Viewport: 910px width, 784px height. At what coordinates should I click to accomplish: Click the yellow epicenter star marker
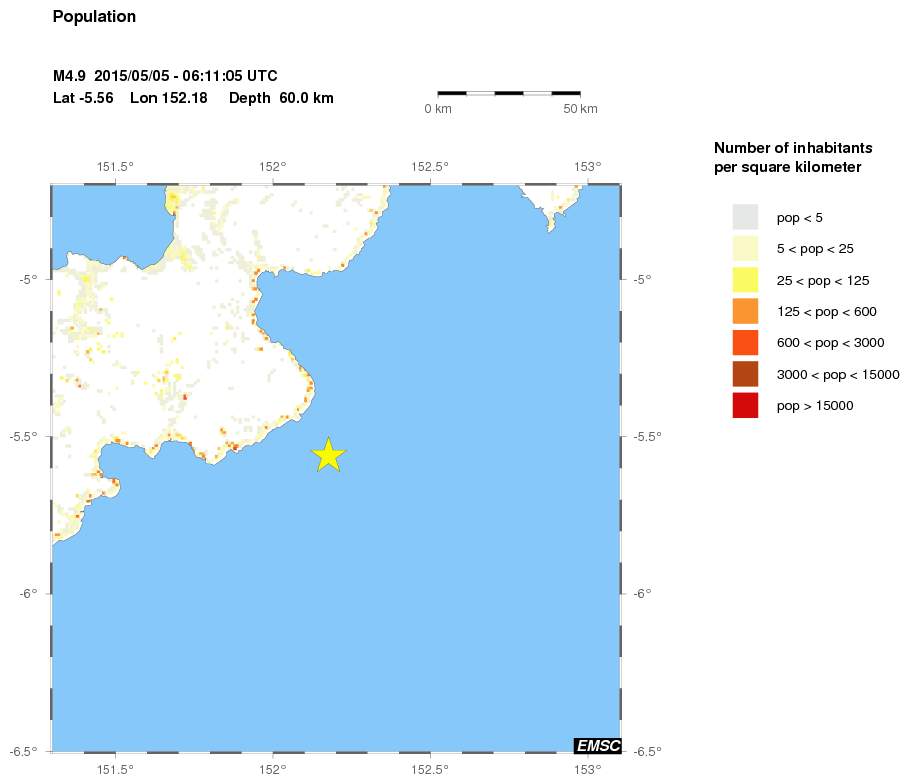click(328, 455)
